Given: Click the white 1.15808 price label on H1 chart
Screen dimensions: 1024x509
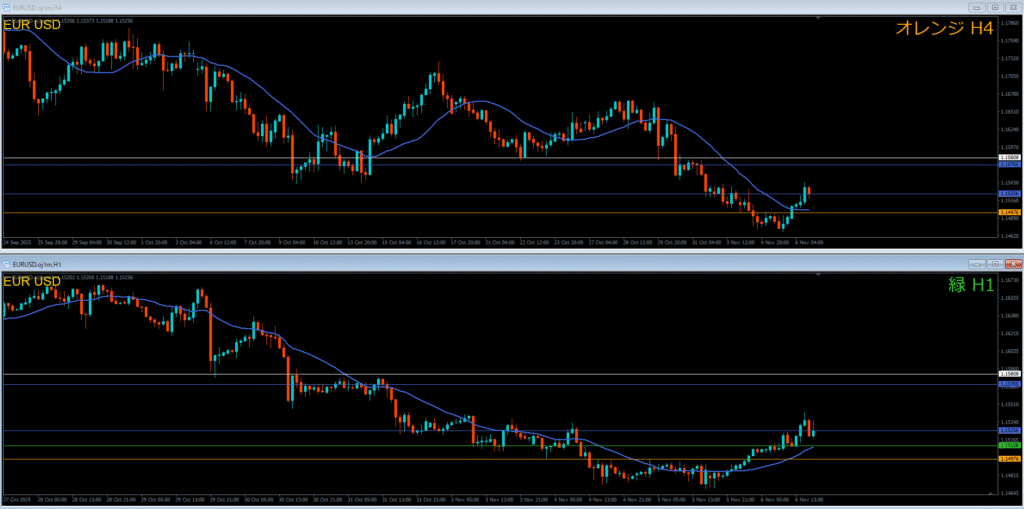Looking at the screenshot, I should [x=1010, y=374].
